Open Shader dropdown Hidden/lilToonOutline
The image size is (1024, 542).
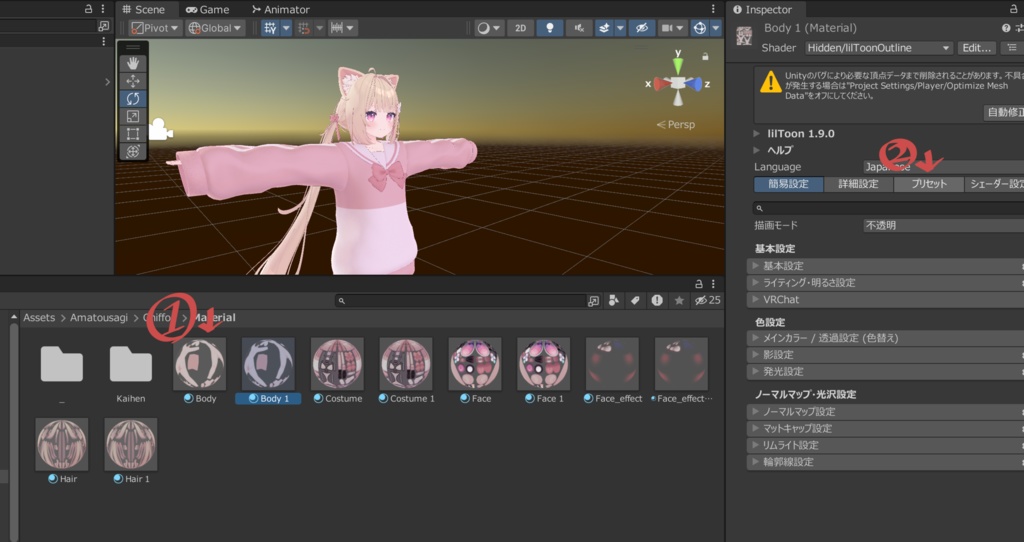click(x=878, y=48)
